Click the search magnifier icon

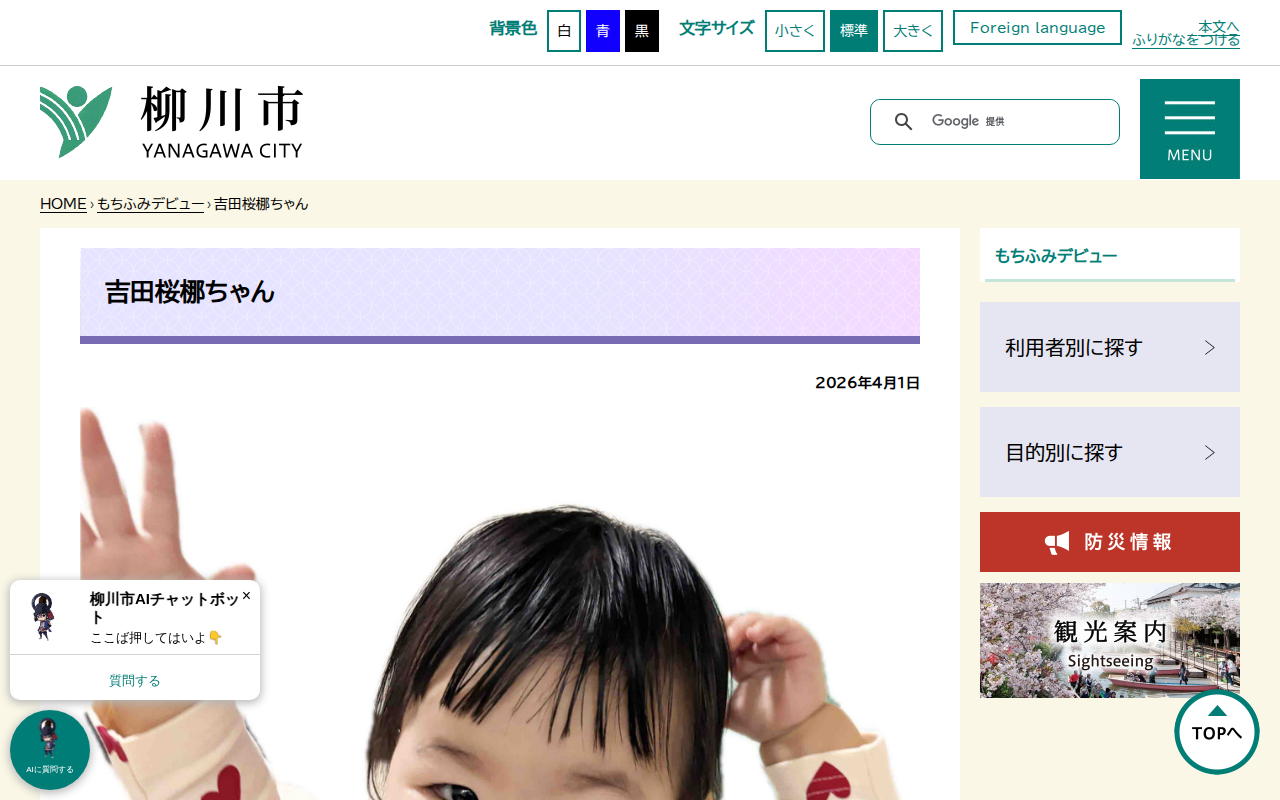[x=903, y=122]
